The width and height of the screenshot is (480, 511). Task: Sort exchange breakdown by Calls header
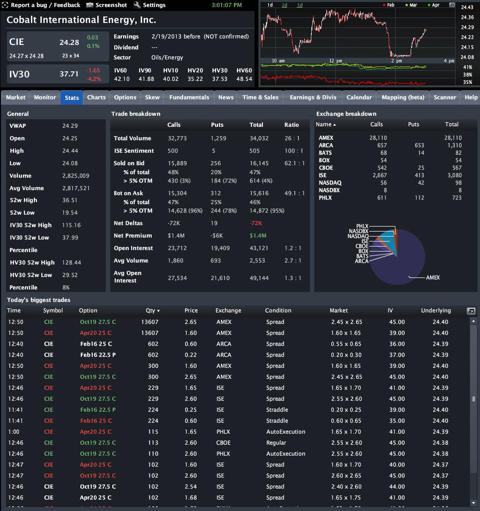[376, 124]
